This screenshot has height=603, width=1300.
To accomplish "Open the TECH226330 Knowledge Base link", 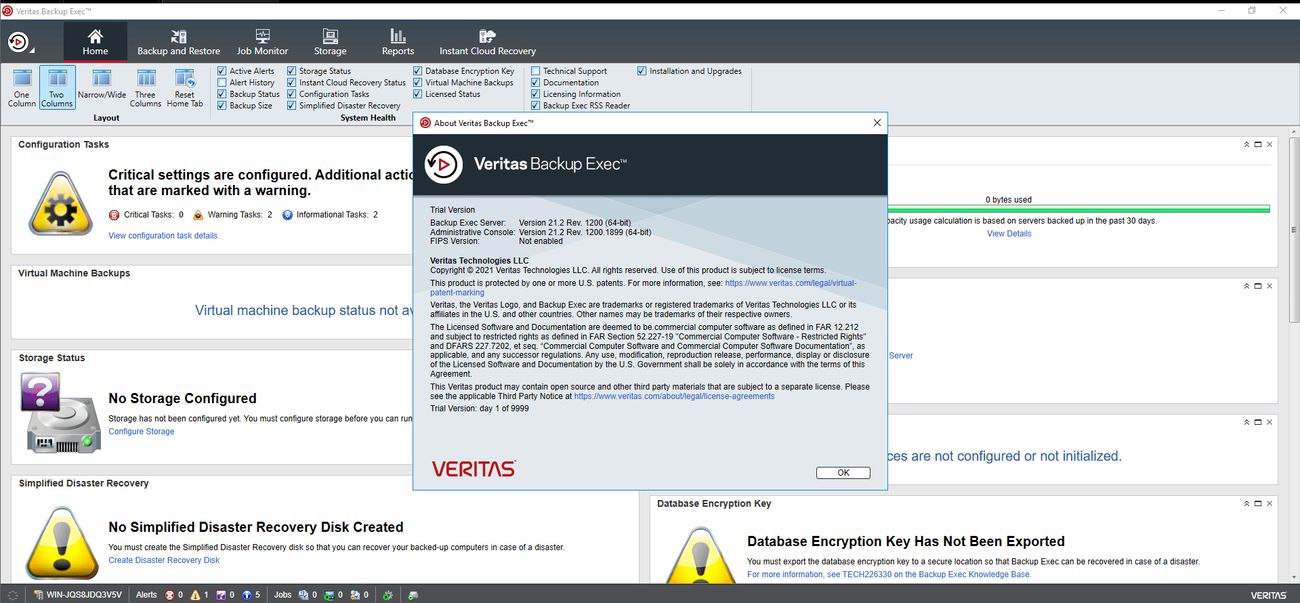I will pos(889,575).
